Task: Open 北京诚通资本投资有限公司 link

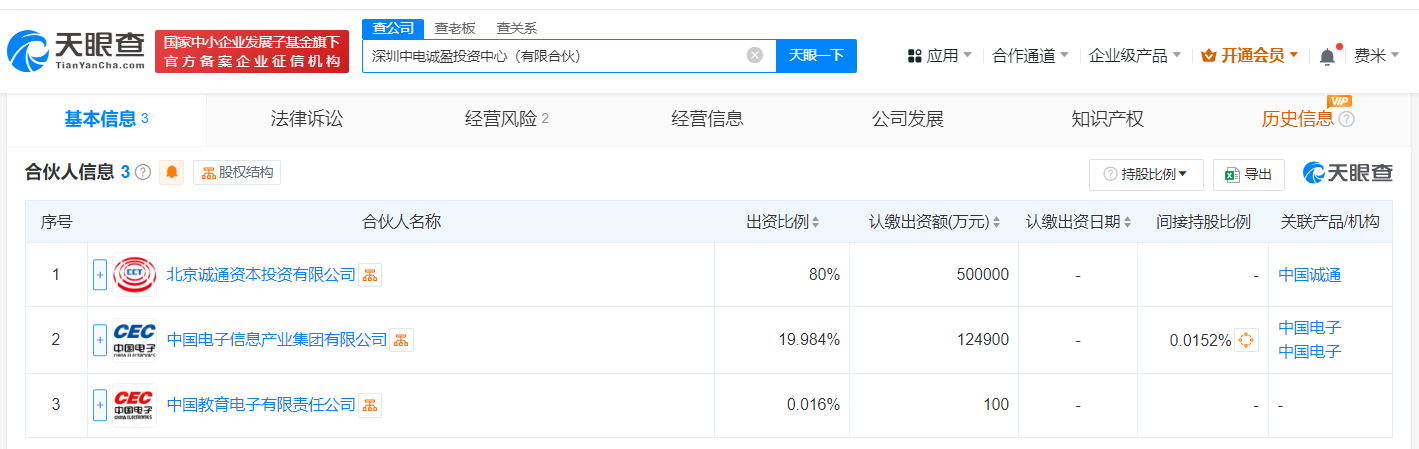Action: click(261, 275)
